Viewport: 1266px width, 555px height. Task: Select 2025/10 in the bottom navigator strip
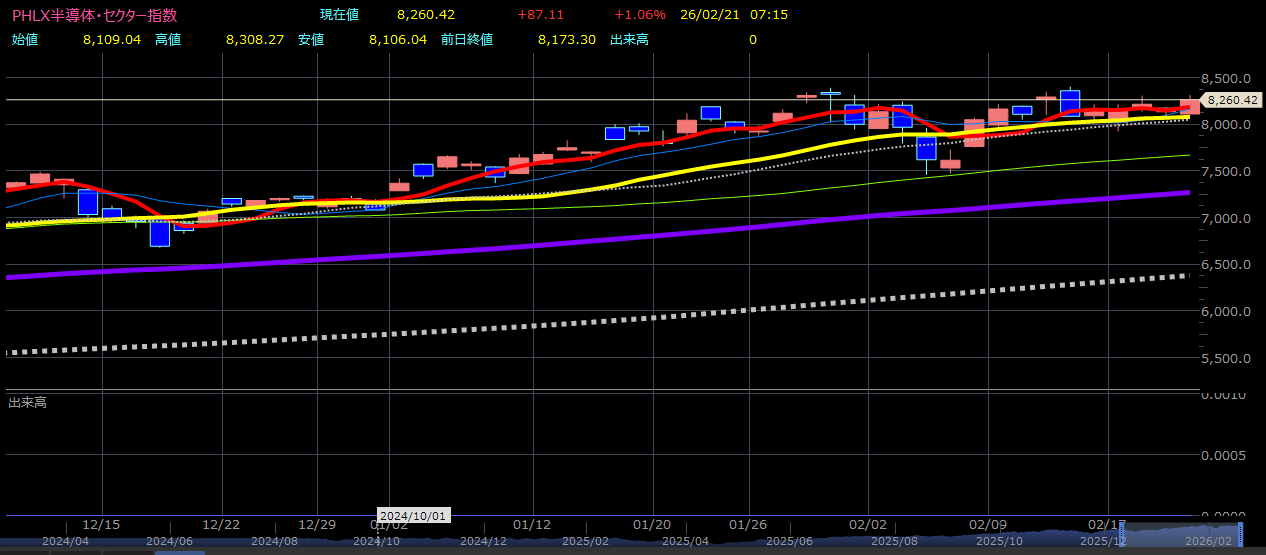[x=996, y=541]
